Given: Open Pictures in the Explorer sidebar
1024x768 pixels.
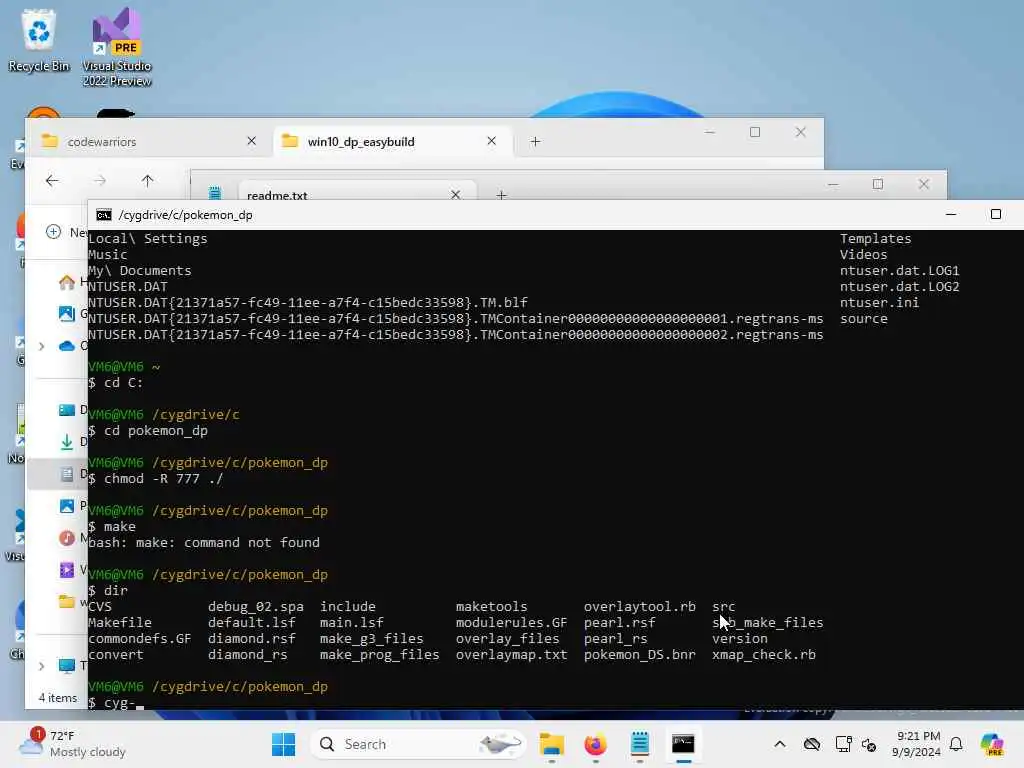Looking at the screenshot, I should tap(67, 506).
